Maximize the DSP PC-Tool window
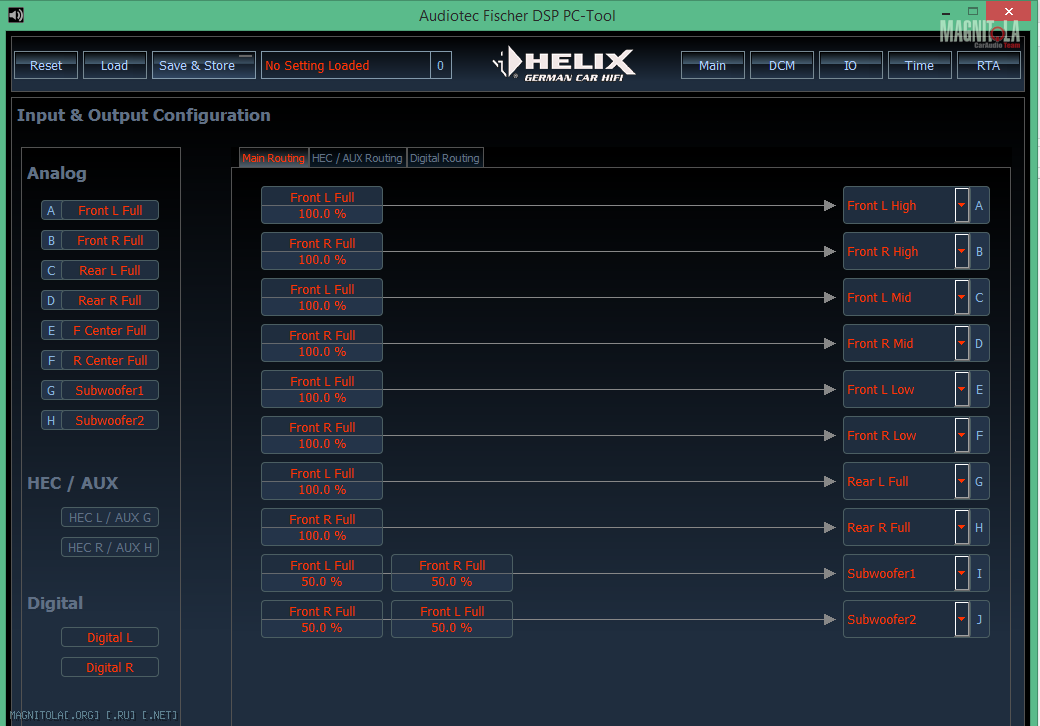 pos(973,11)
